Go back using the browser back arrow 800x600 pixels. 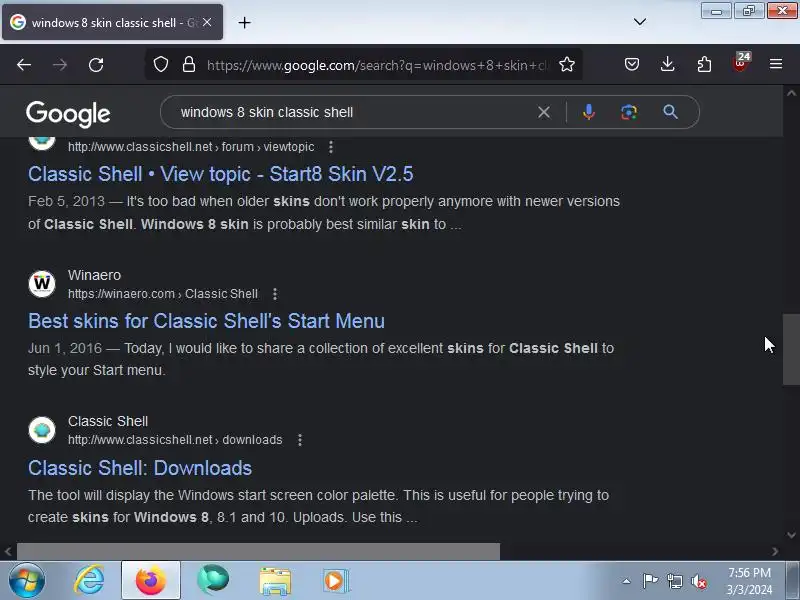tap(24, 65)
